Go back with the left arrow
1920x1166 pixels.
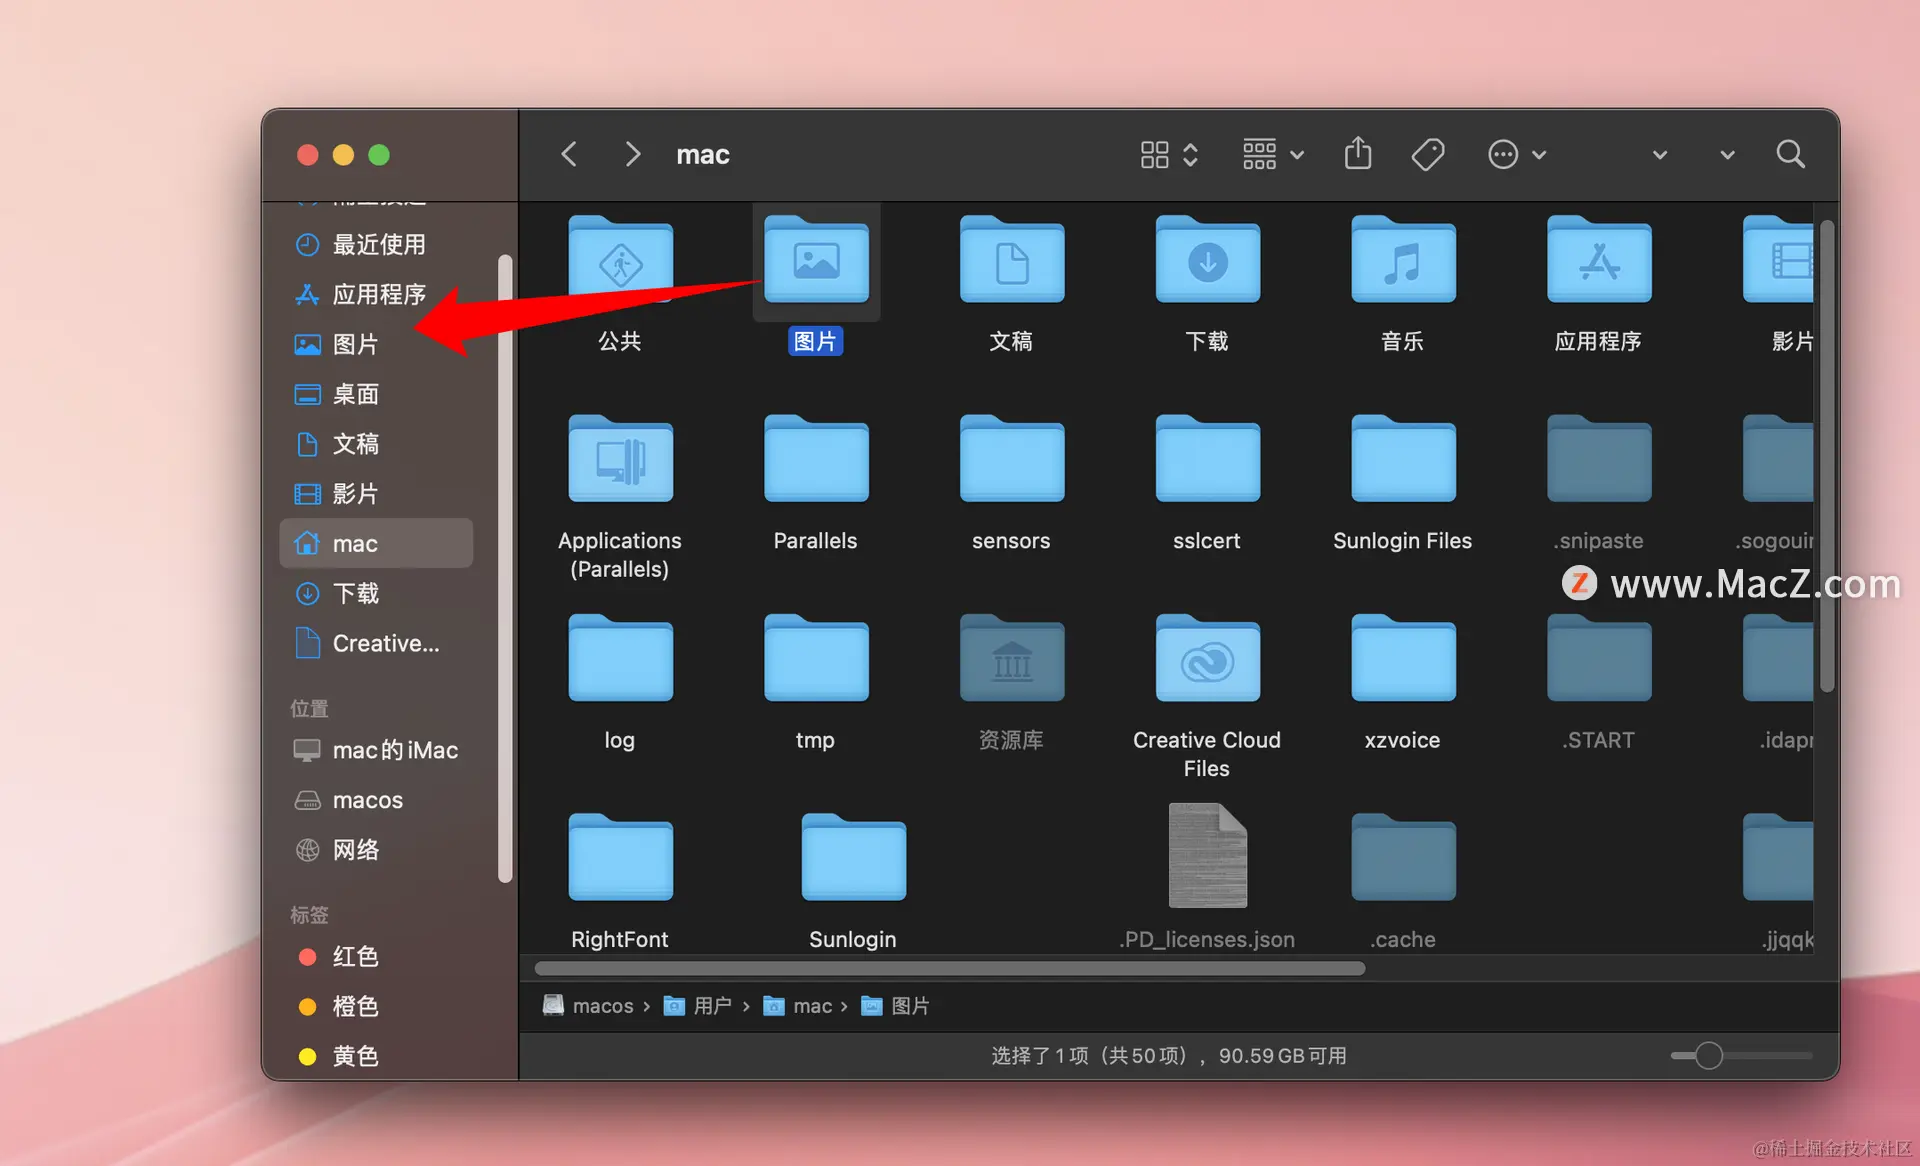569,154
